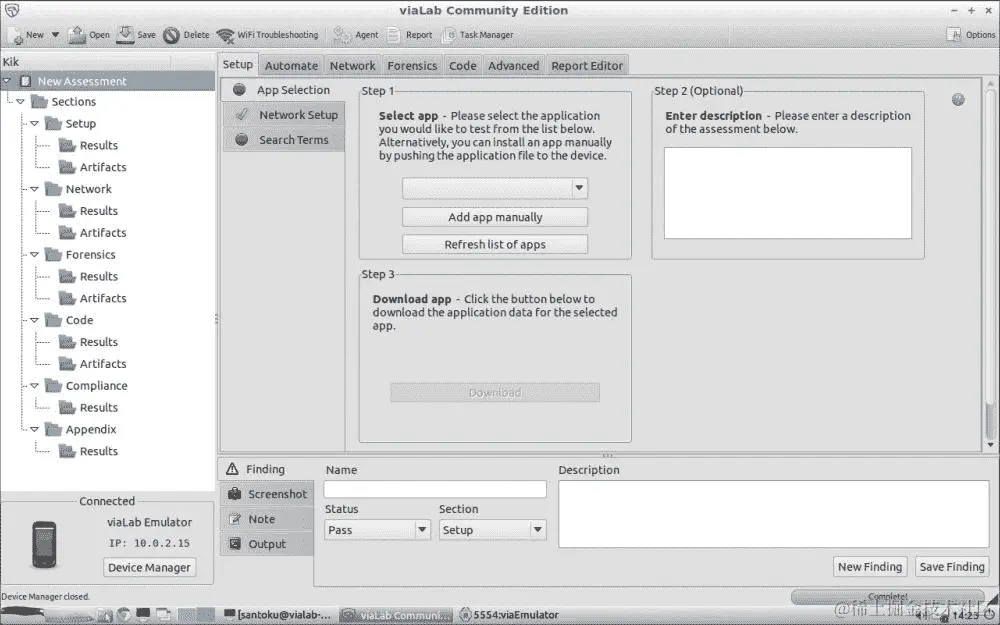Image resolution: width=1000 pixels, height=625 pixels.
Task: Click the Download button in Step 3
Action: [495, 392]
